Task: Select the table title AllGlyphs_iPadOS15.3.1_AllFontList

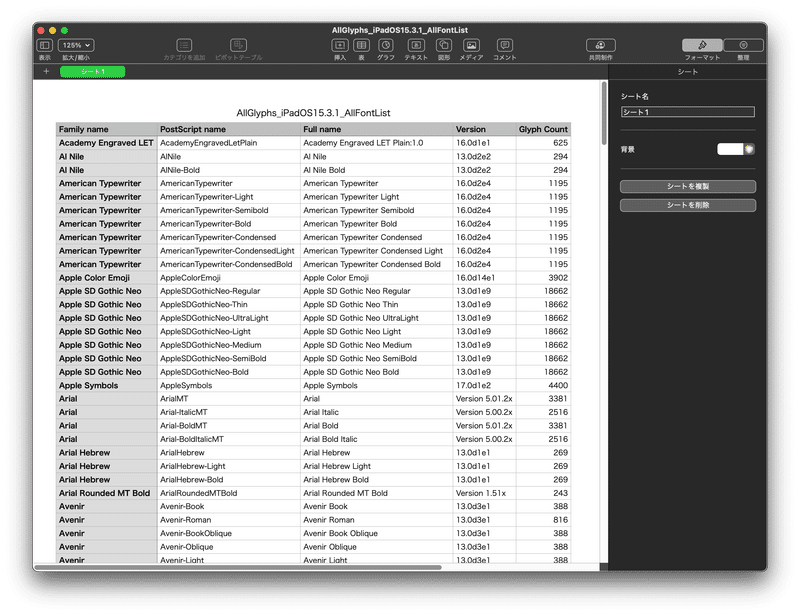Action: [x=313, y=113]
